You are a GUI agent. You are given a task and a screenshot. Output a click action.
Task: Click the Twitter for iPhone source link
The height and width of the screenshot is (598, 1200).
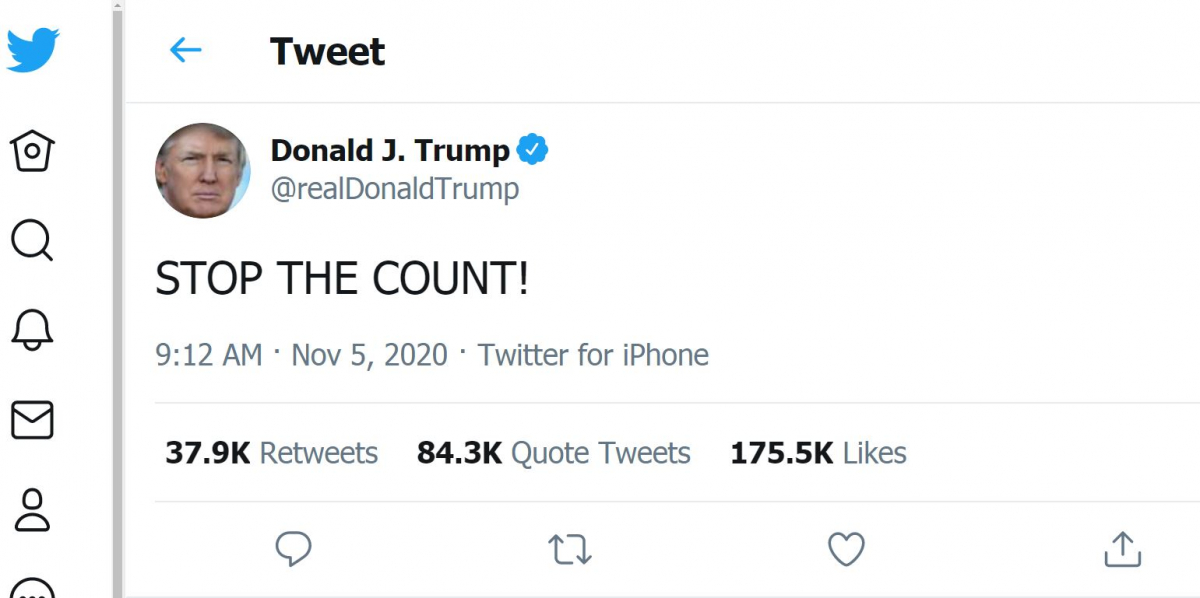tap(593, 355)
